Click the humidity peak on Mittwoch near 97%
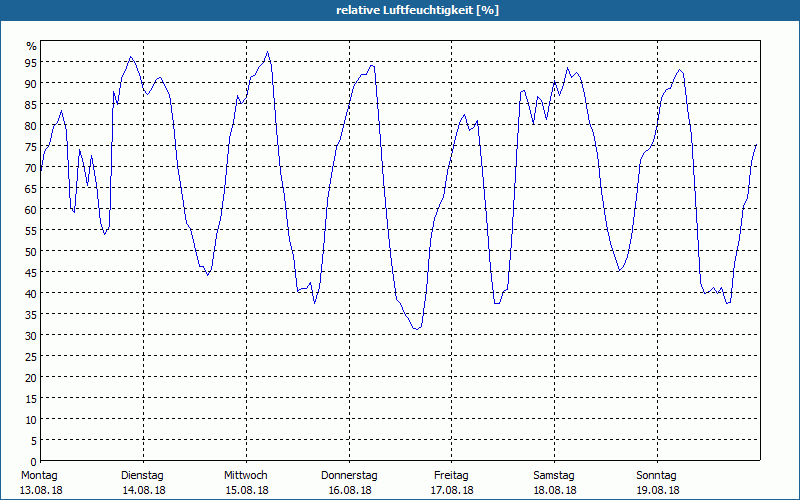Viewport: 800px width, 500px height. 267,52
